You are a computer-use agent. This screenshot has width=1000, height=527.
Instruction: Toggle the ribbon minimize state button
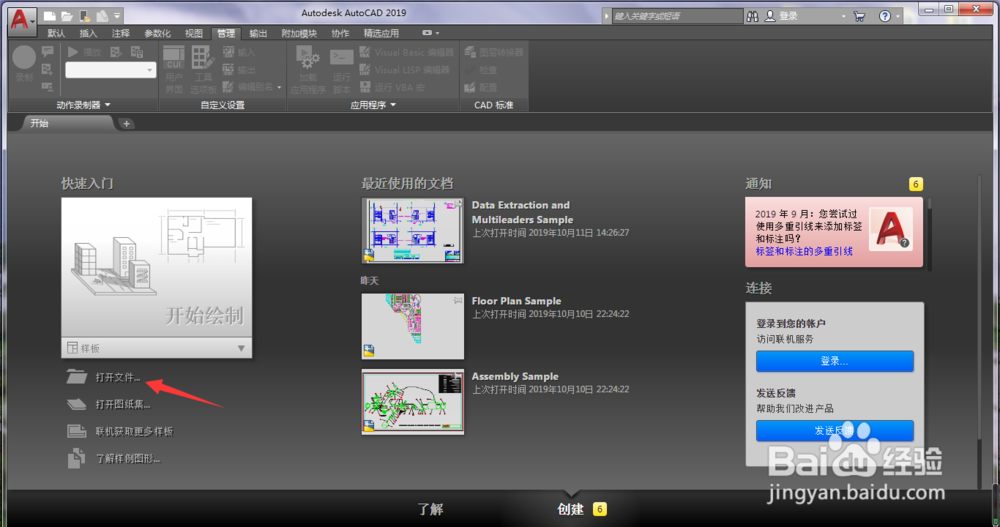[x=427, y=33]
